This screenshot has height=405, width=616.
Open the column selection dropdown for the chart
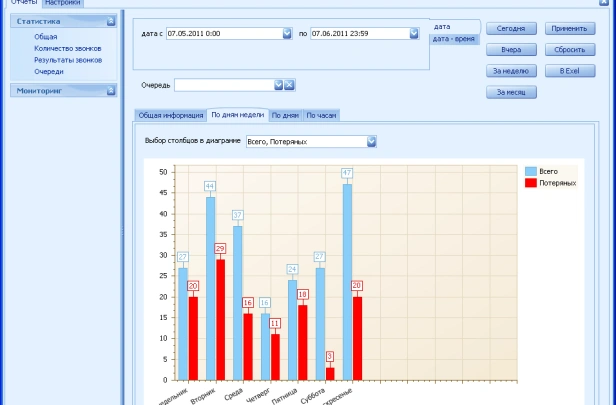[371, 141]
